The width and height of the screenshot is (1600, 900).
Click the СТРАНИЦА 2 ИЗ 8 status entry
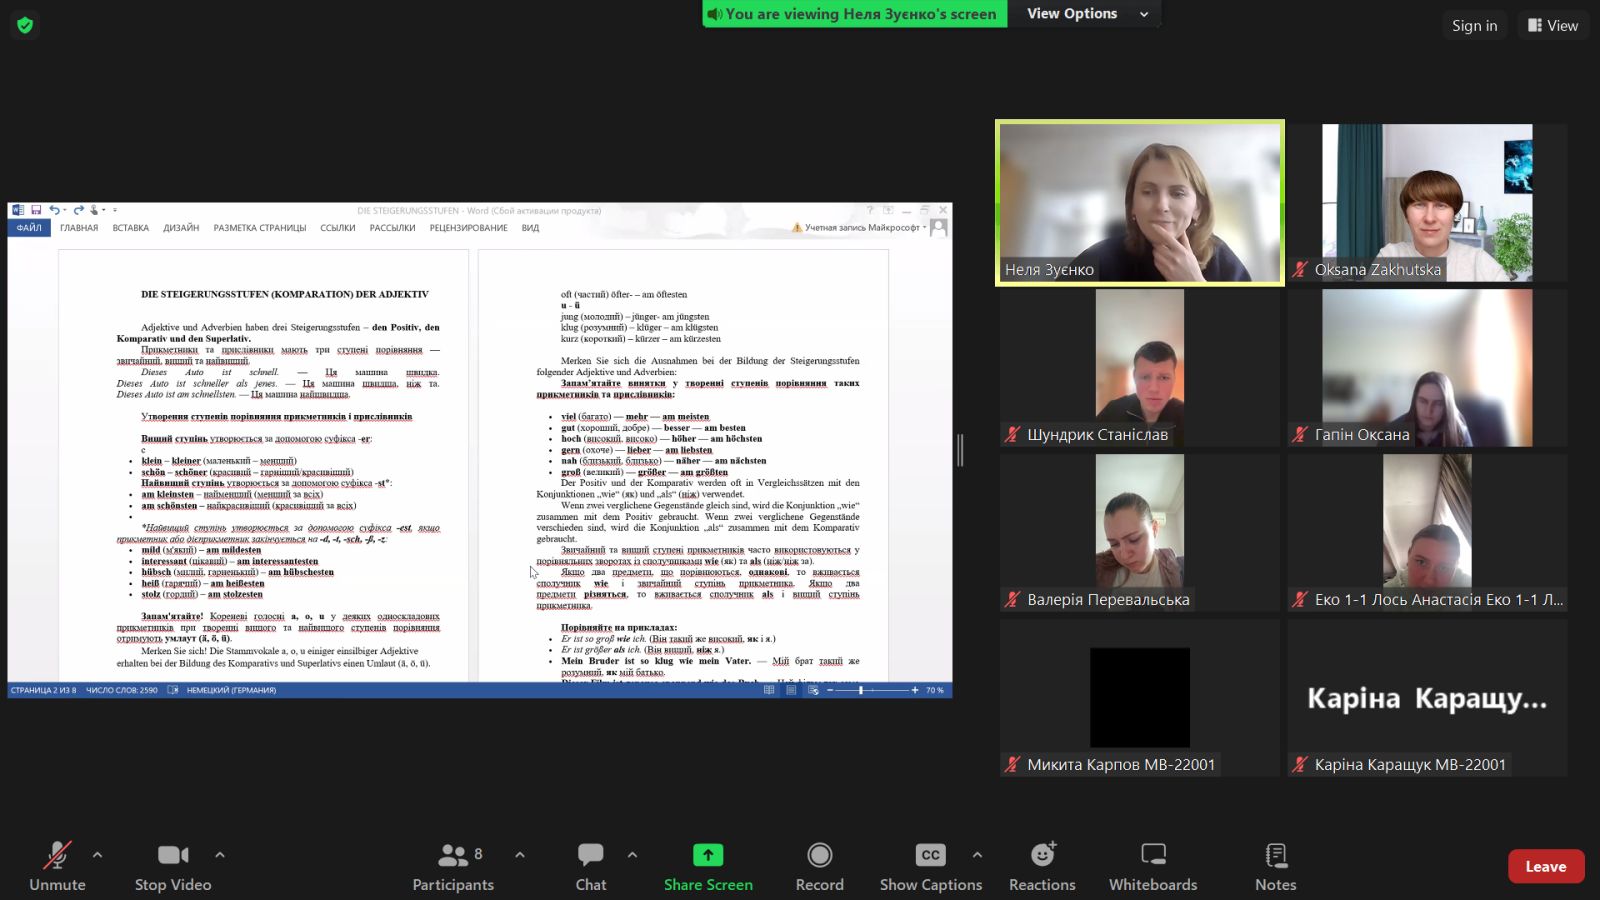[43, 690]
